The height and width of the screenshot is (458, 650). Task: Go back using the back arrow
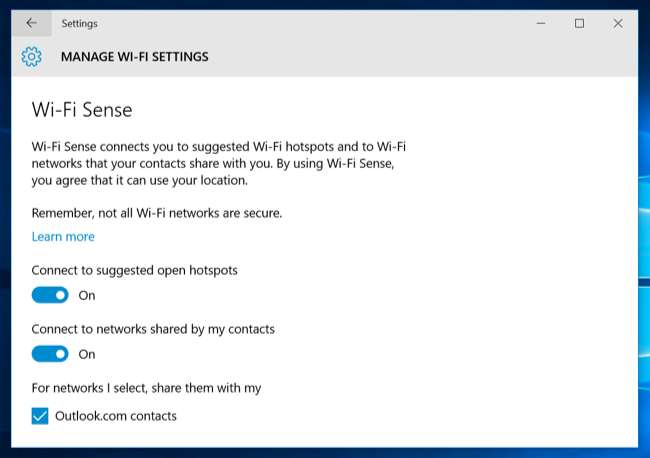pyautogui.click(x=31, y=23)
